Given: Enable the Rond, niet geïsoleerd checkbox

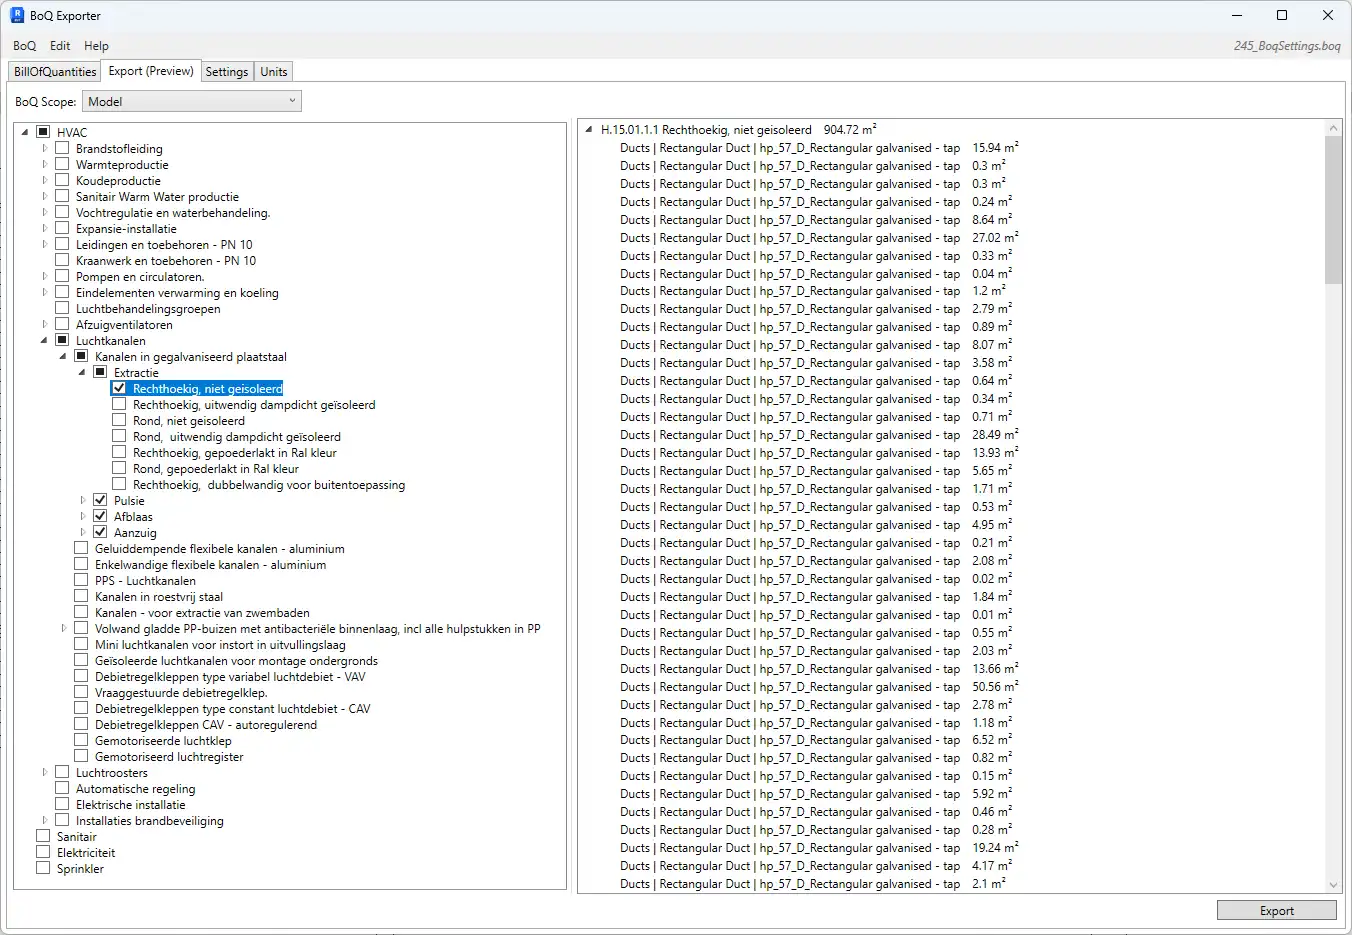Looking at the screenshot, I should point(119,421).
